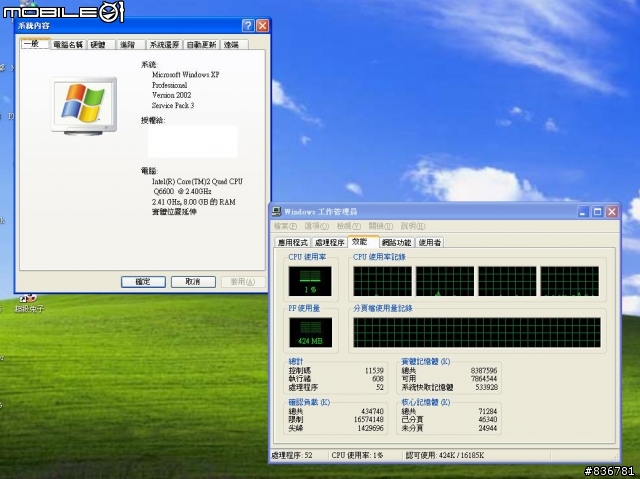The height and width of the screenshot is (479, 640).
Task: Click the 已分頁 value 46340
Action: tap(488, 419)
